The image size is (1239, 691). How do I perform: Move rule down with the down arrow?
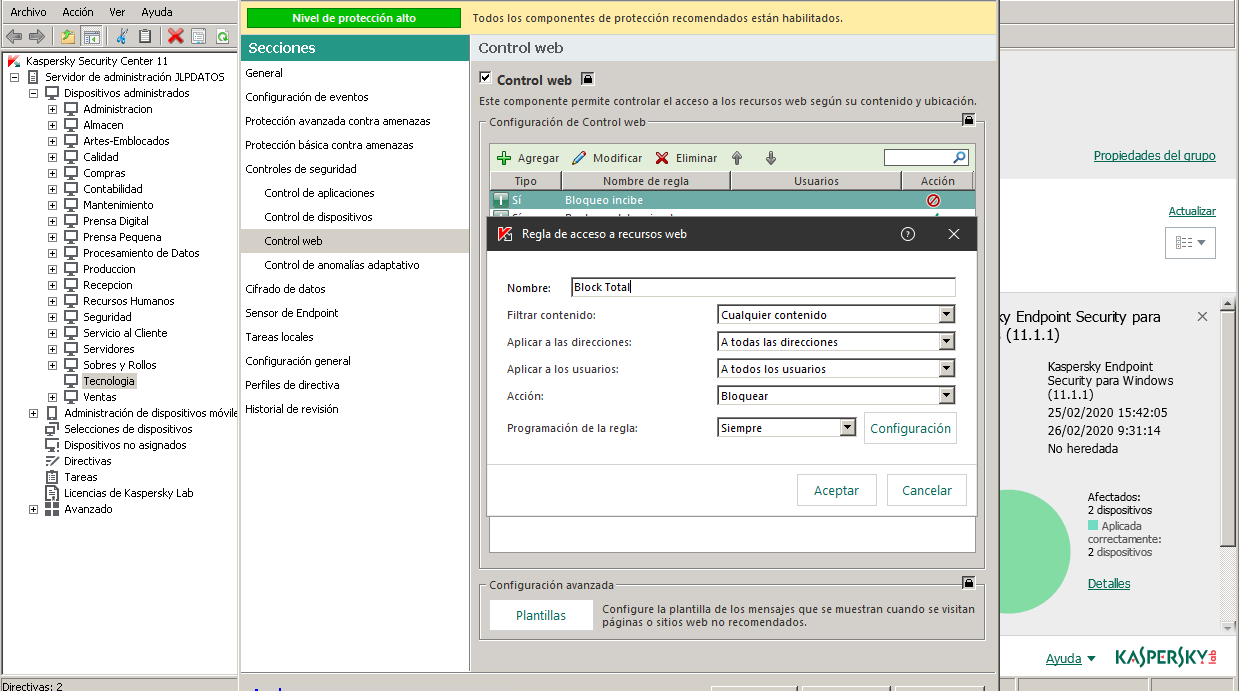pos(770,158)
